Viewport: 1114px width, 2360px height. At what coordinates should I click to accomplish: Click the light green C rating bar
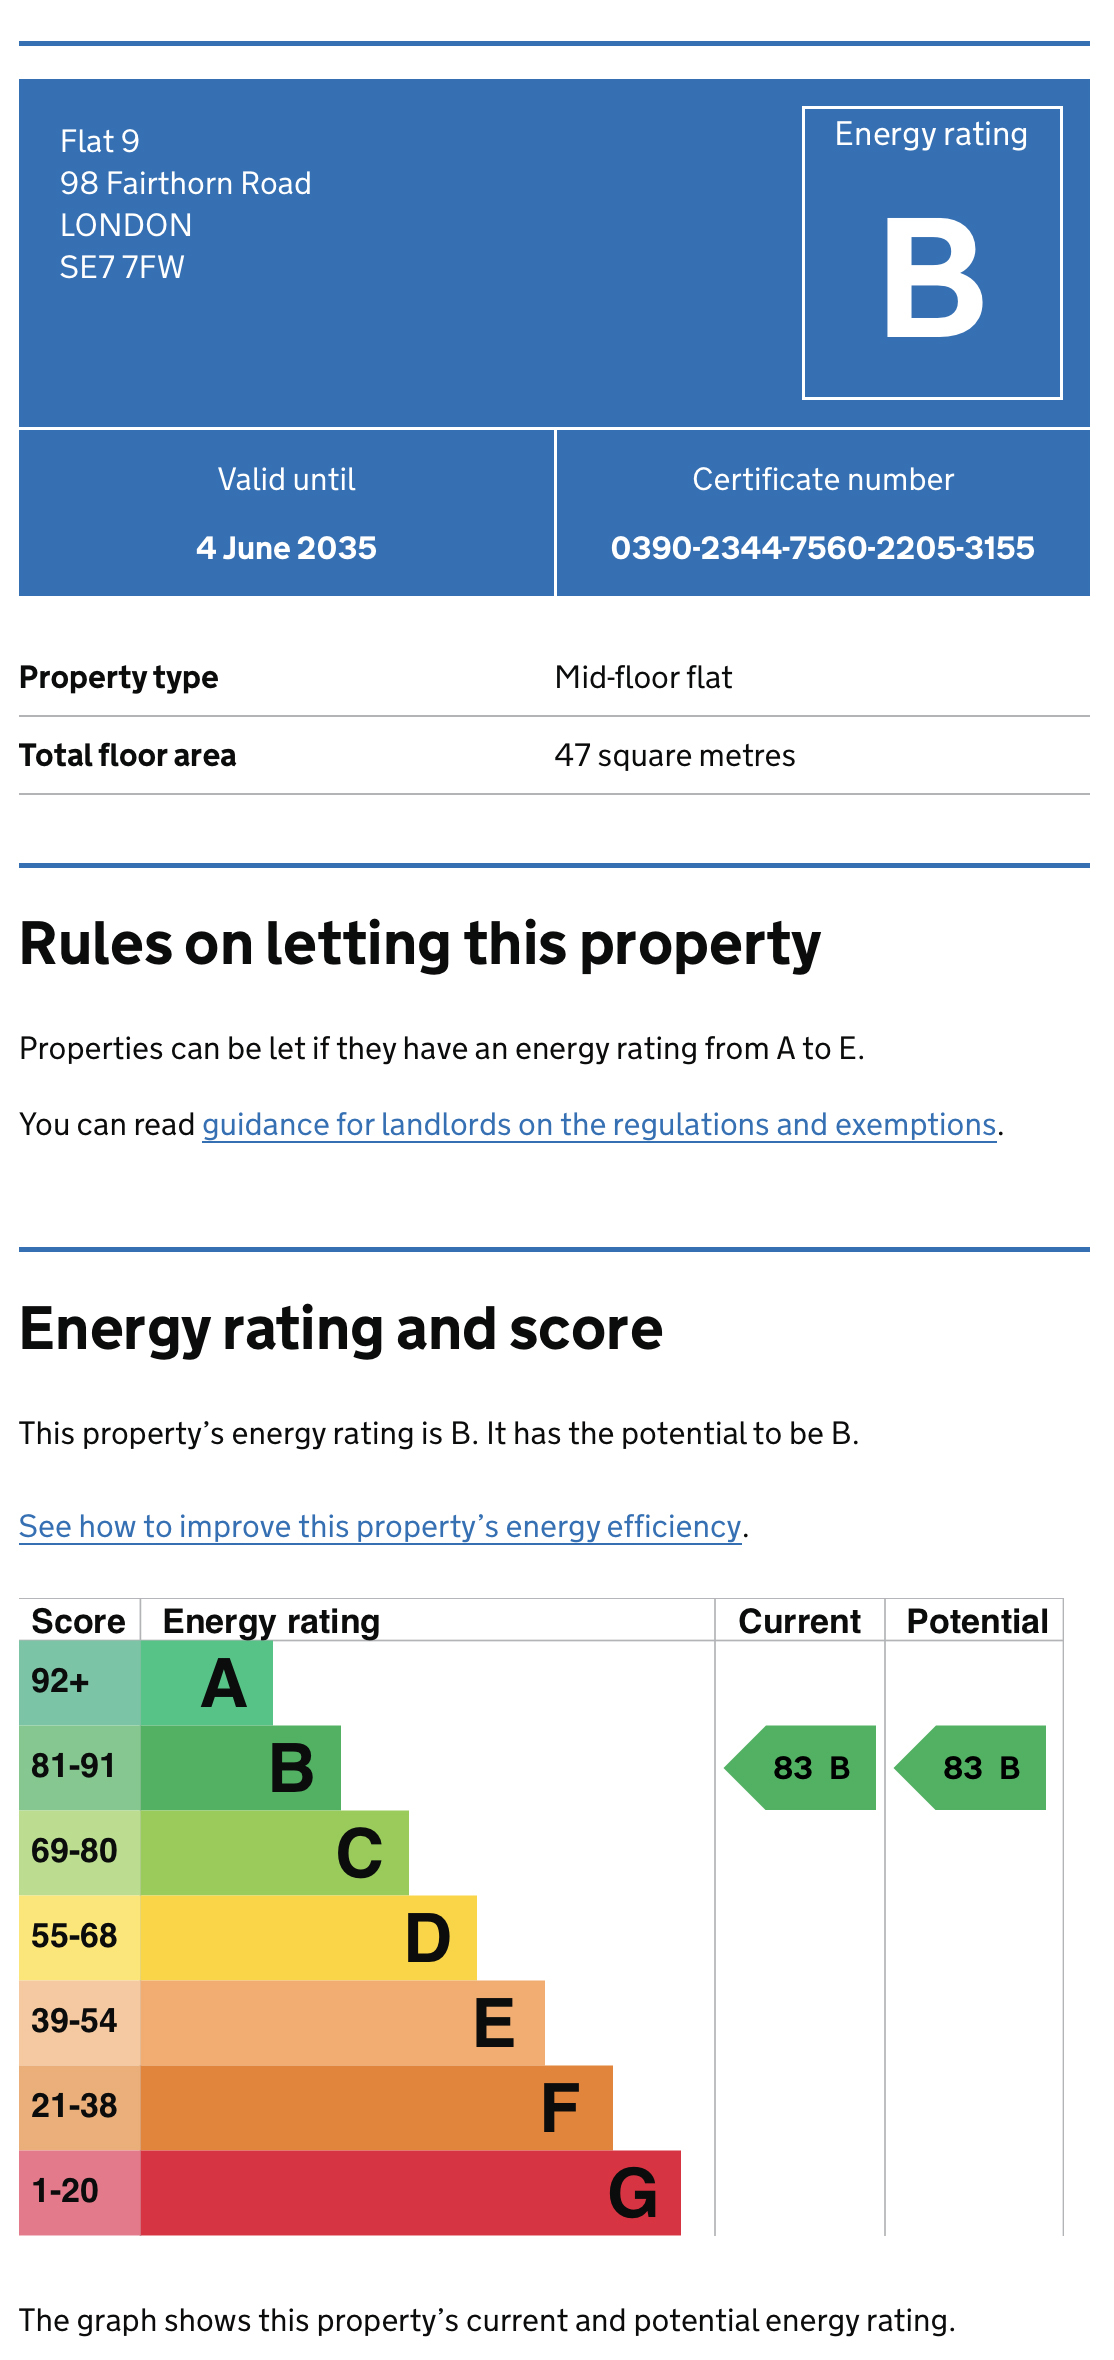(x=275, y=1853)
